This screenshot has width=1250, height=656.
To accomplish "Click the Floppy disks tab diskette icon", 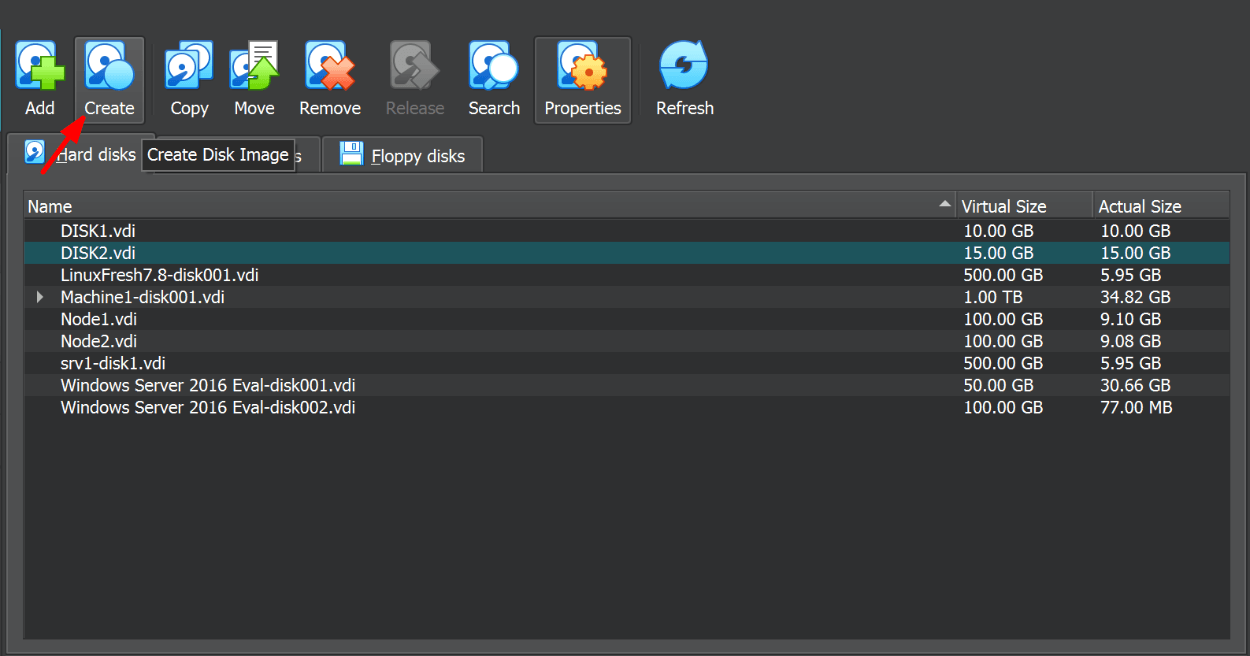I will coord(351,153).
